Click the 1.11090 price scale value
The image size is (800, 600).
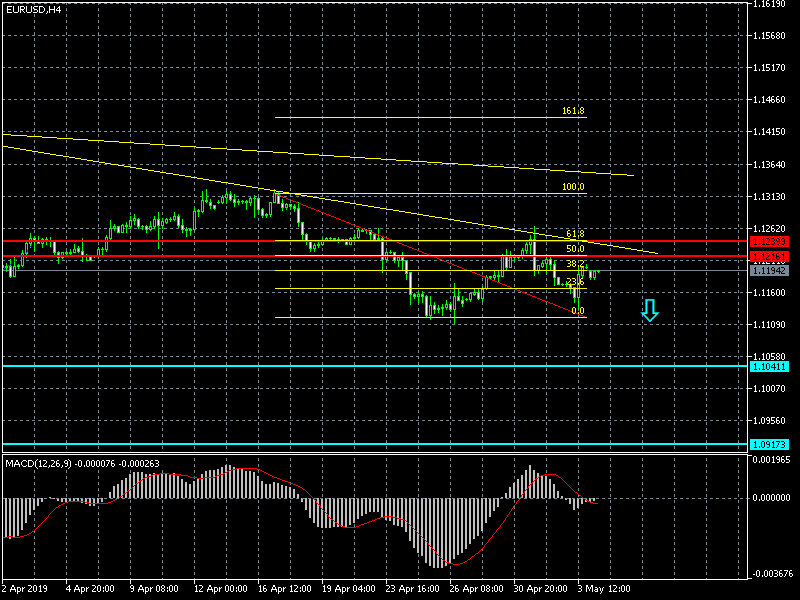(769, 324)
